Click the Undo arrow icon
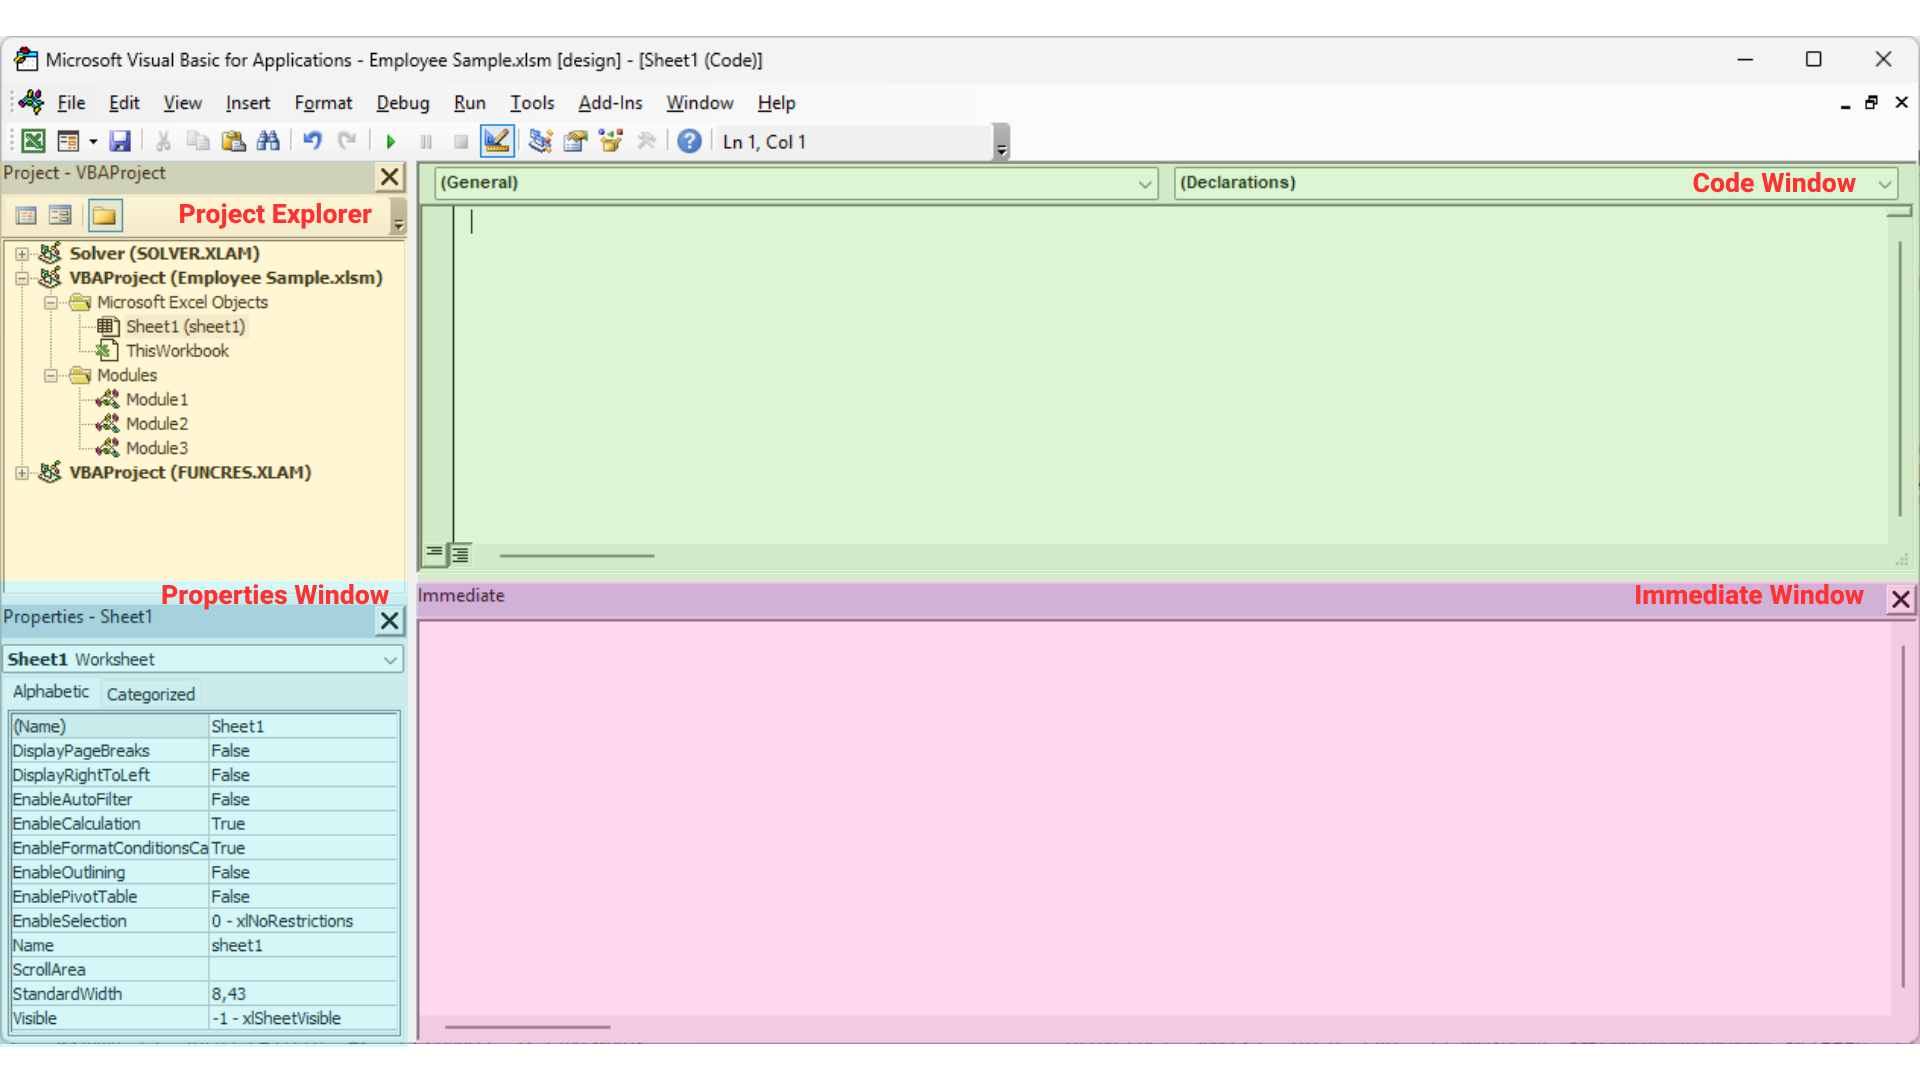This screenshot has height=1080, width=1920. (312, 142)
